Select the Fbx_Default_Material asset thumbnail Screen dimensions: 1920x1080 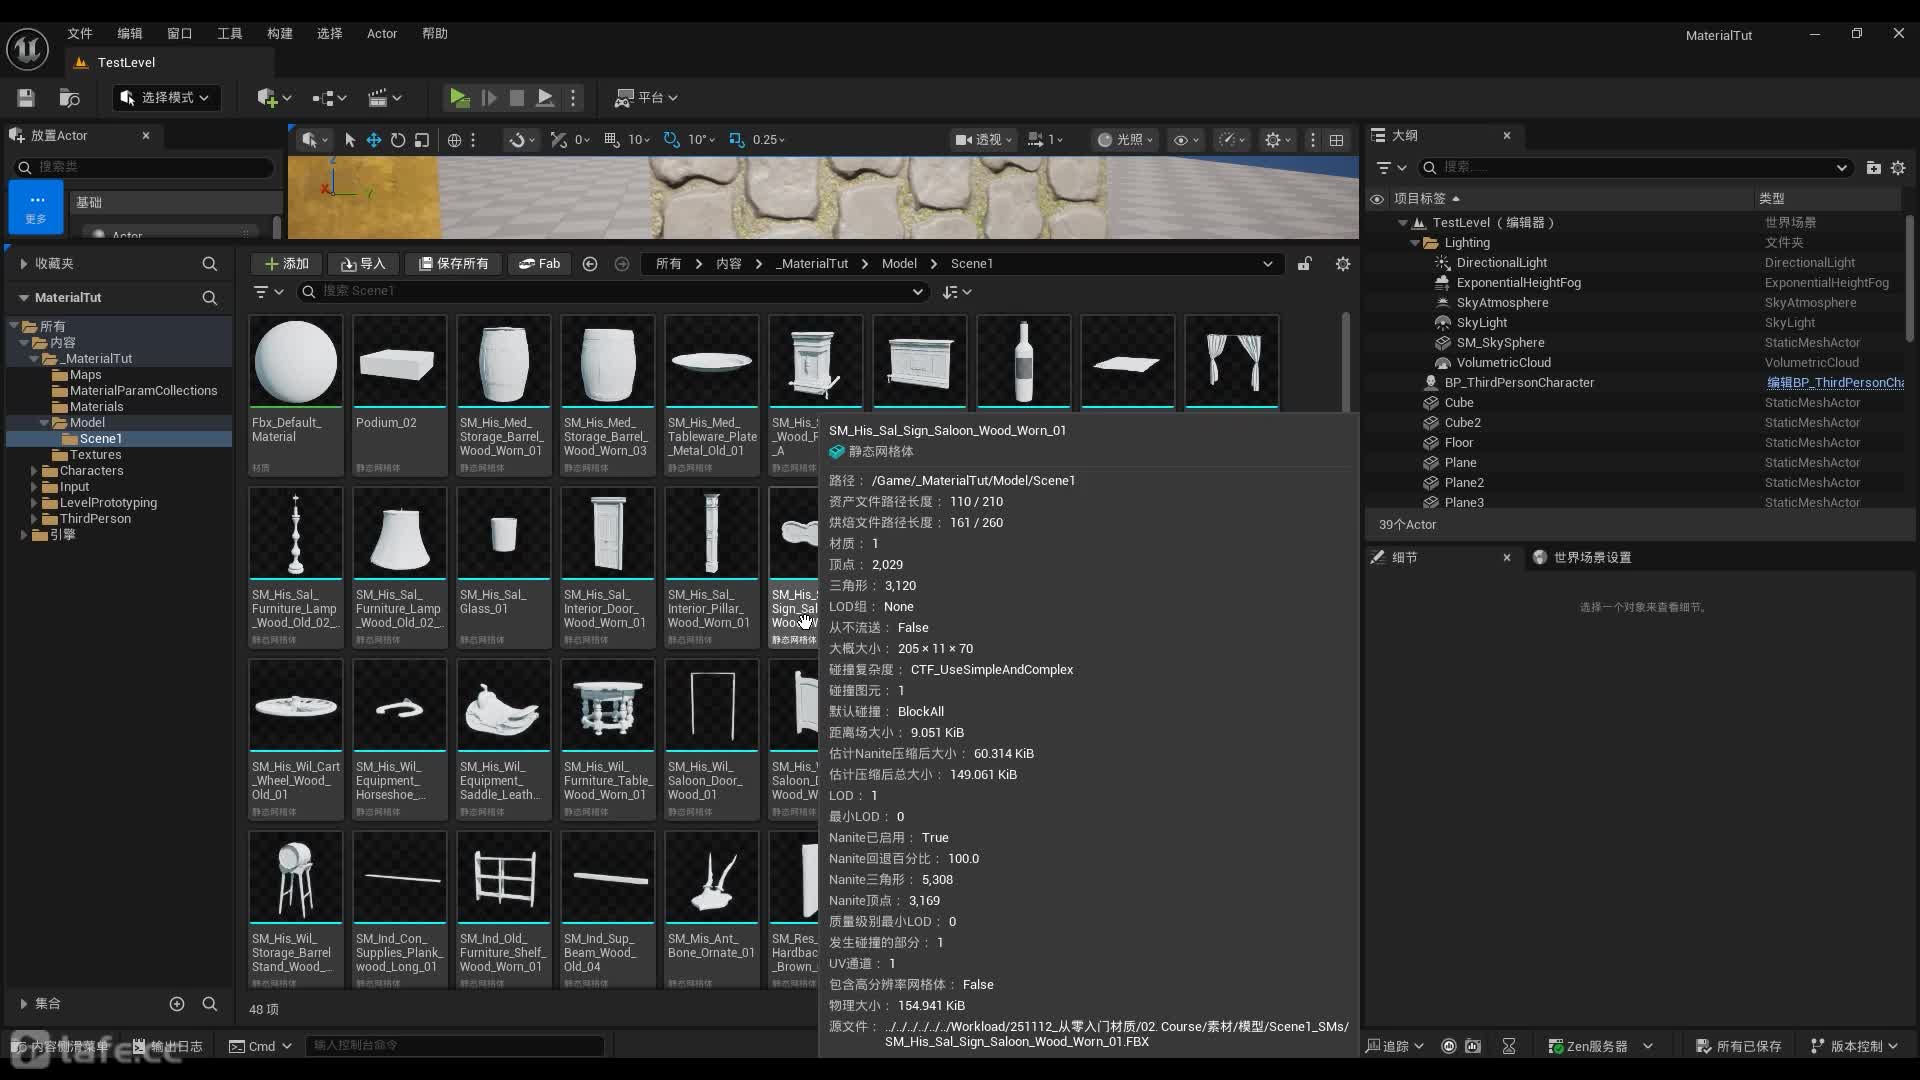click(296, 362)
